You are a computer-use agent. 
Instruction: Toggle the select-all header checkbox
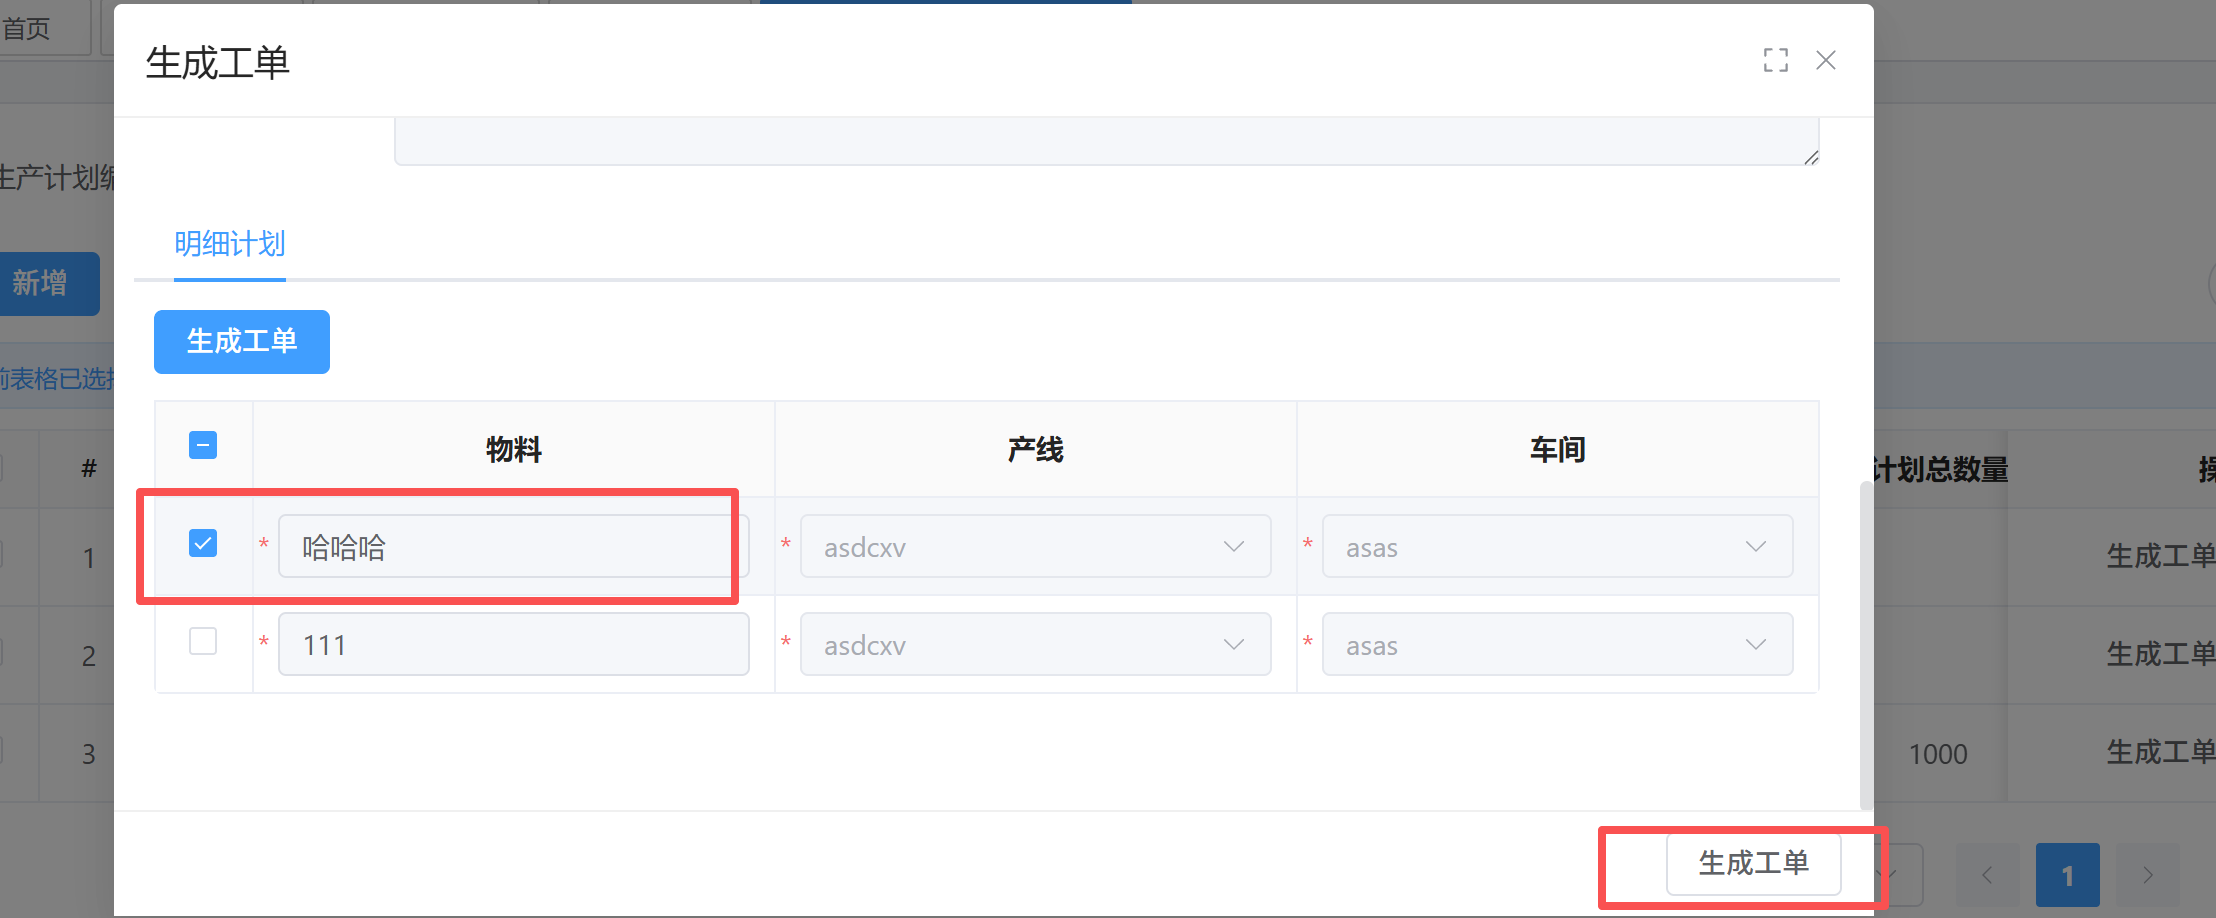click(x=203, y=445)
